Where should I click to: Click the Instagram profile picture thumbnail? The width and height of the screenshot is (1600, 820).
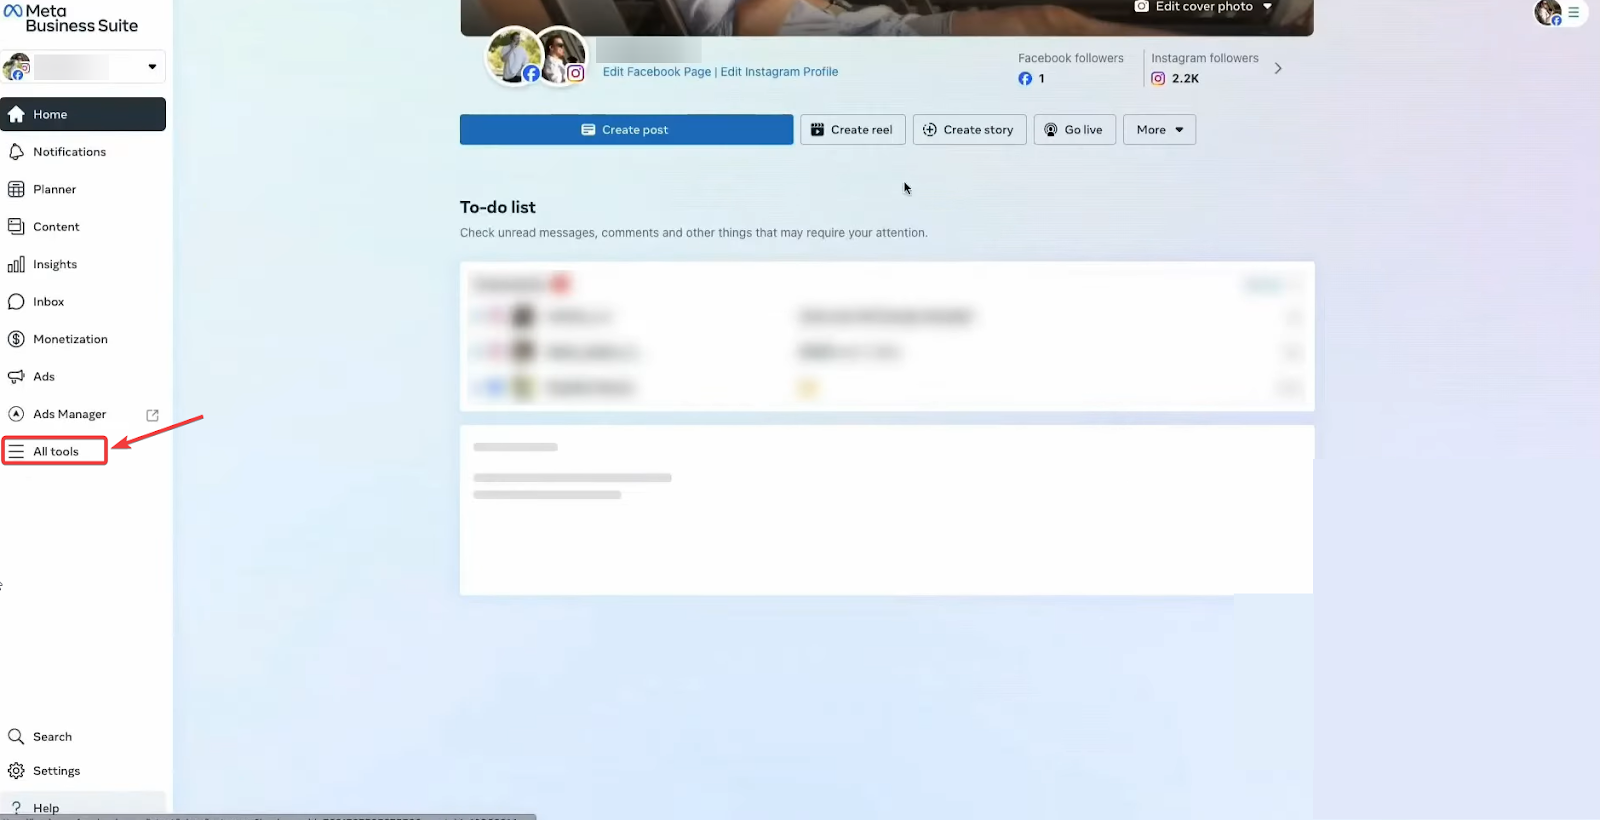tap(561, 56)
